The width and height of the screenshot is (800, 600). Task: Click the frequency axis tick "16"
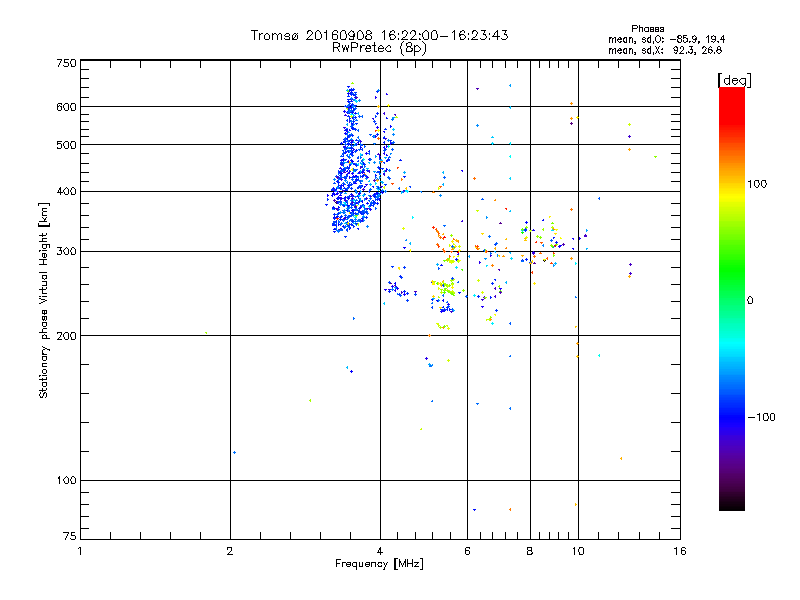click(680, 551)
